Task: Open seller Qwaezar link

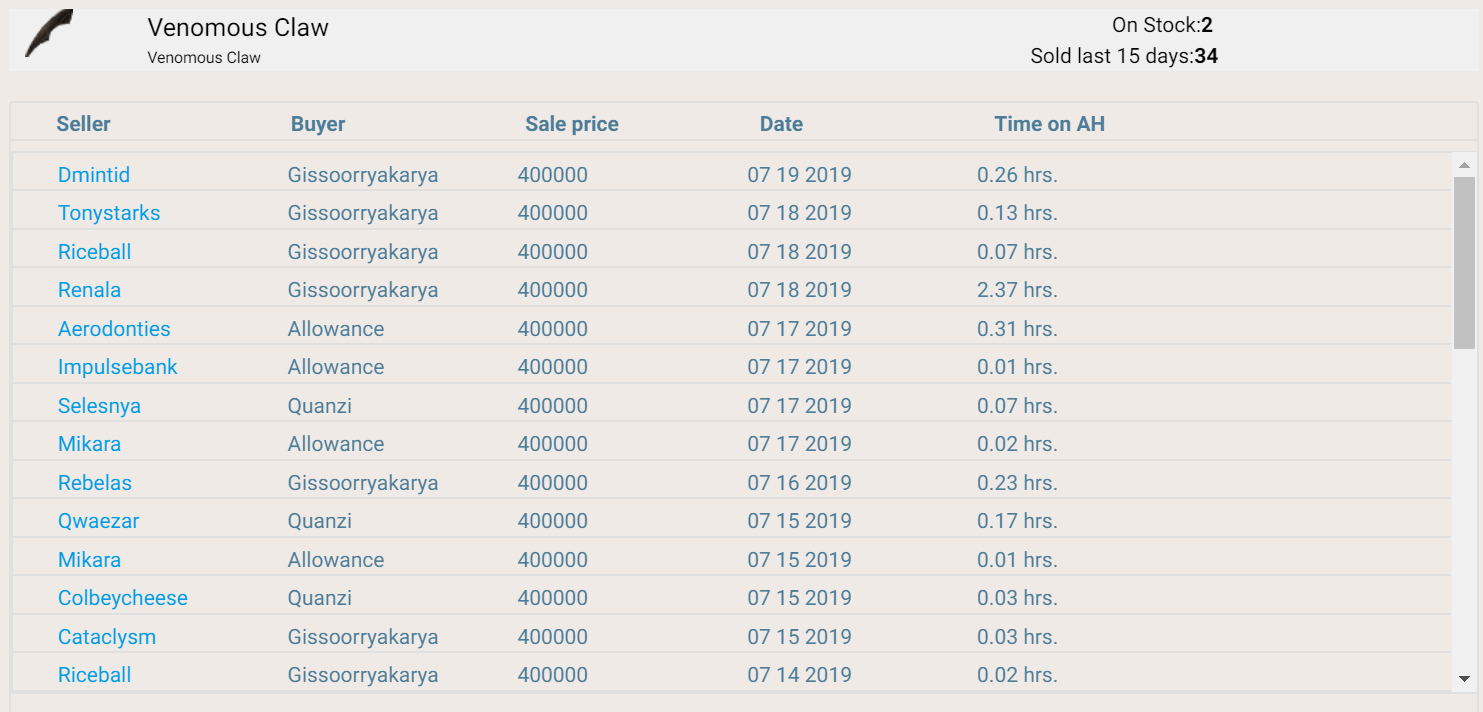Action: coord(99,521)
